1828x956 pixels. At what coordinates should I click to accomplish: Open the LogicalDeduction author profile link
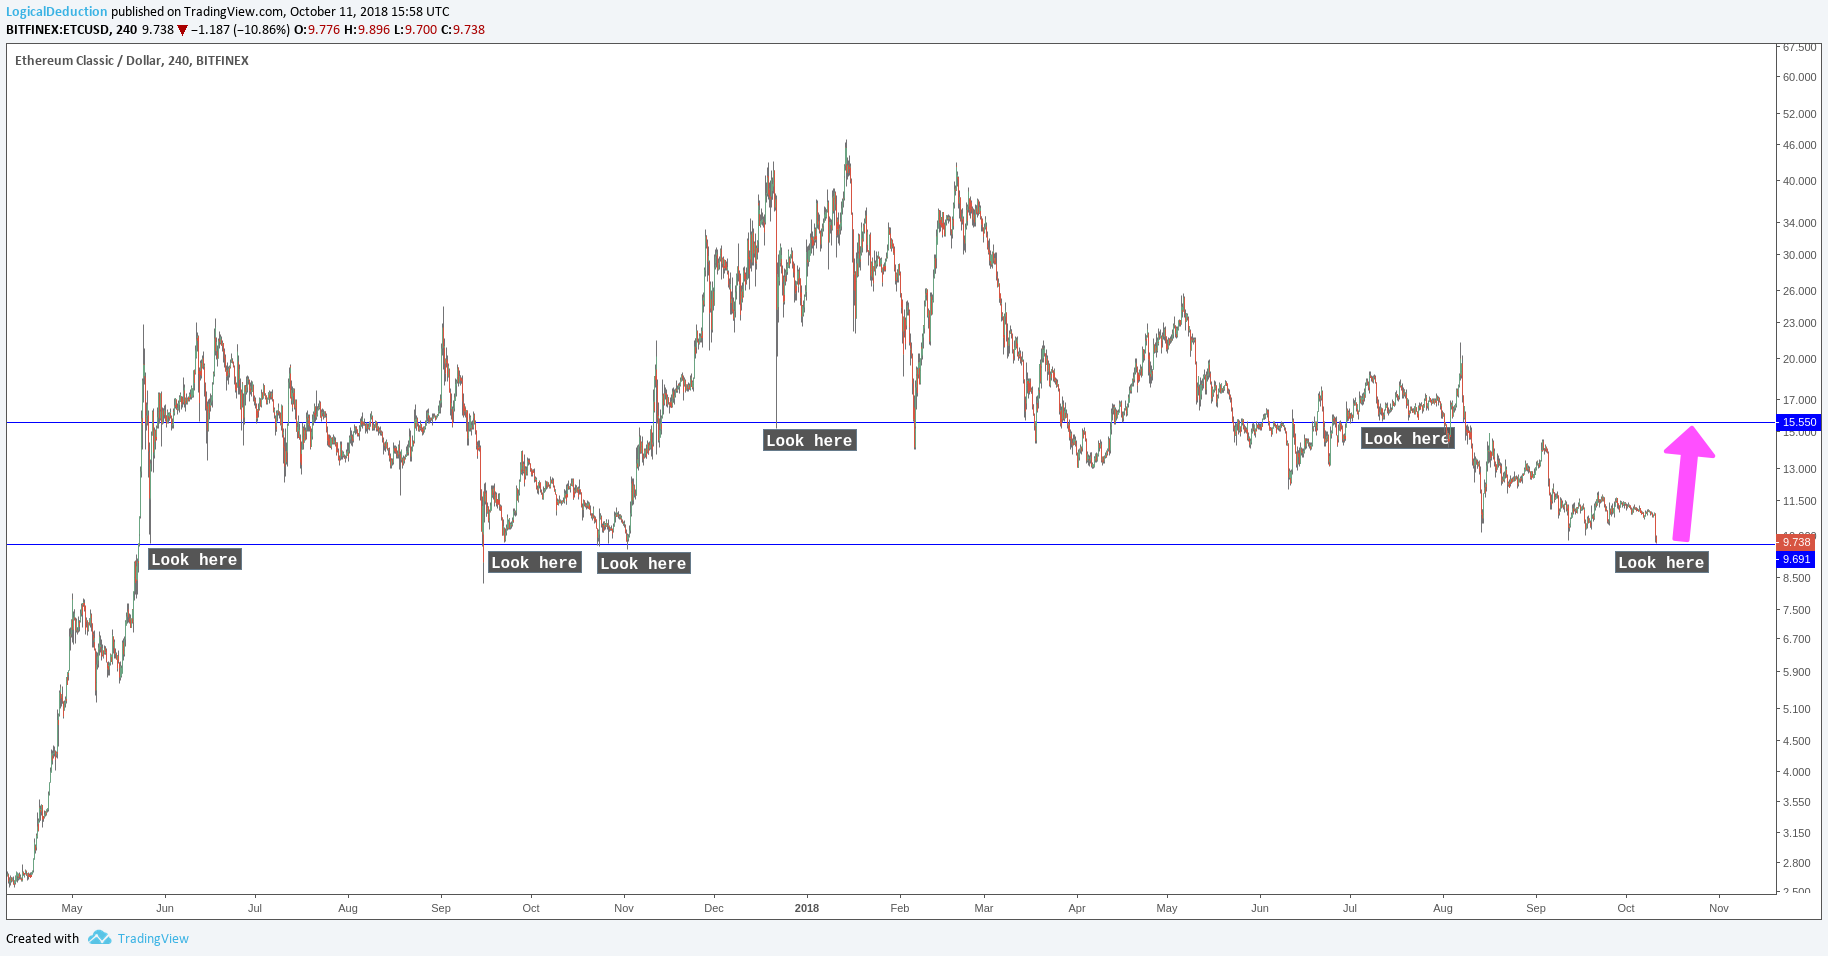(x=56, y=12)
